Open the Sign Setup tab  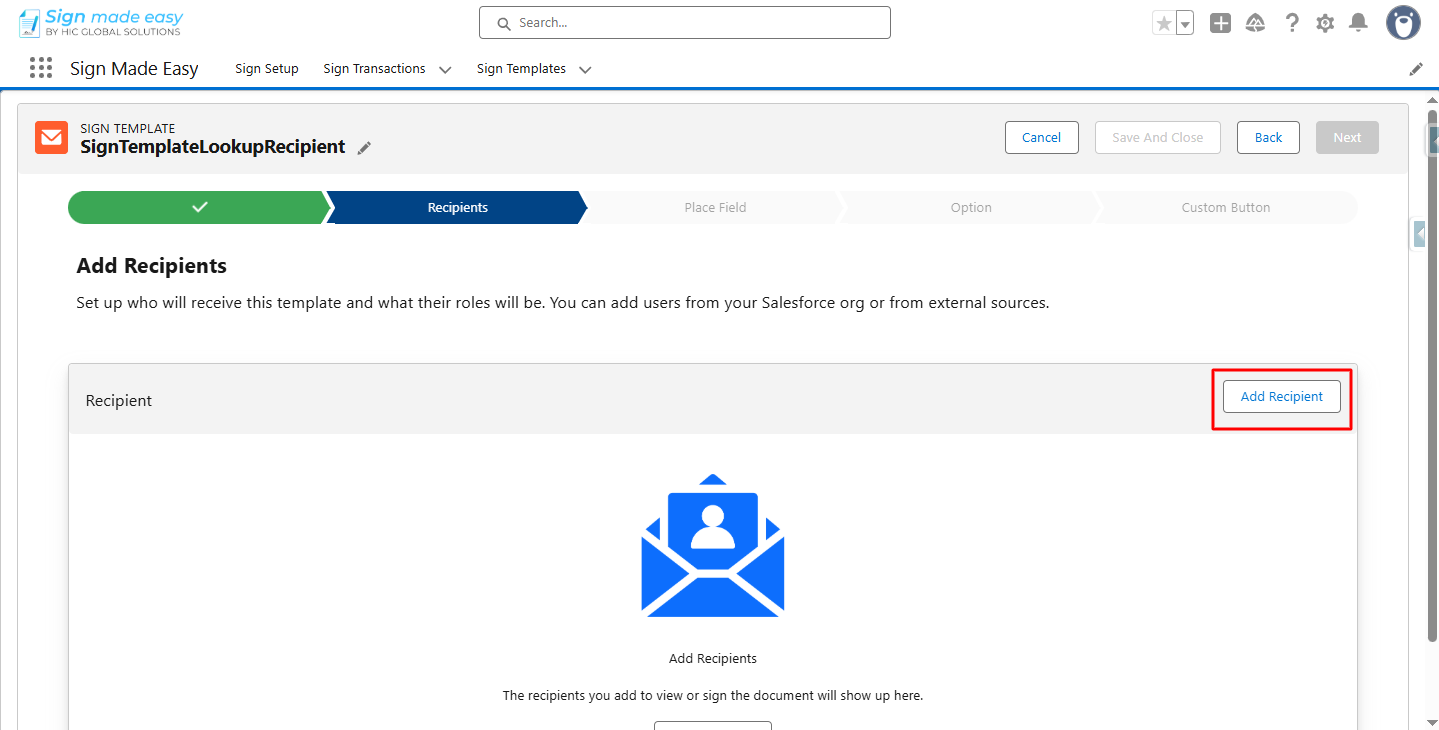click(x=267, y=69)
